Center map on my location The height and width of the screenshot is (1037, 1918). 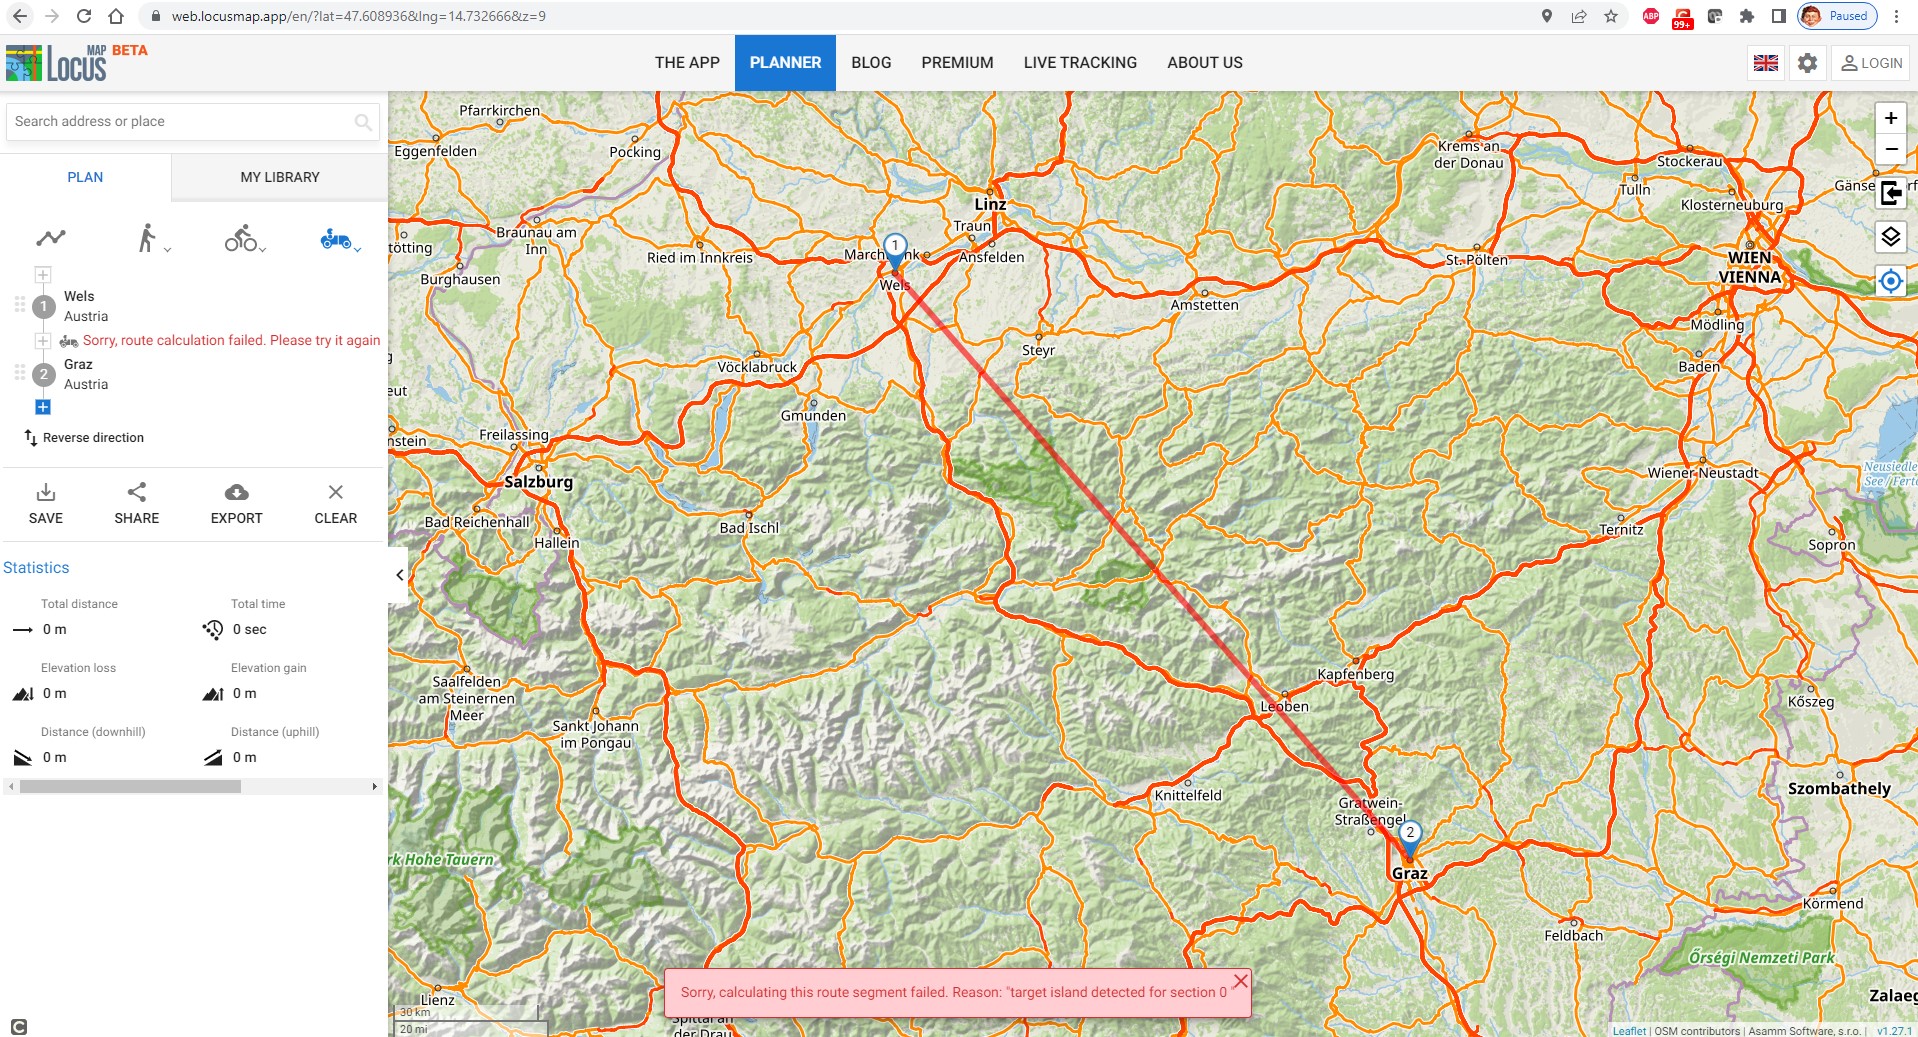[1890, 281]
